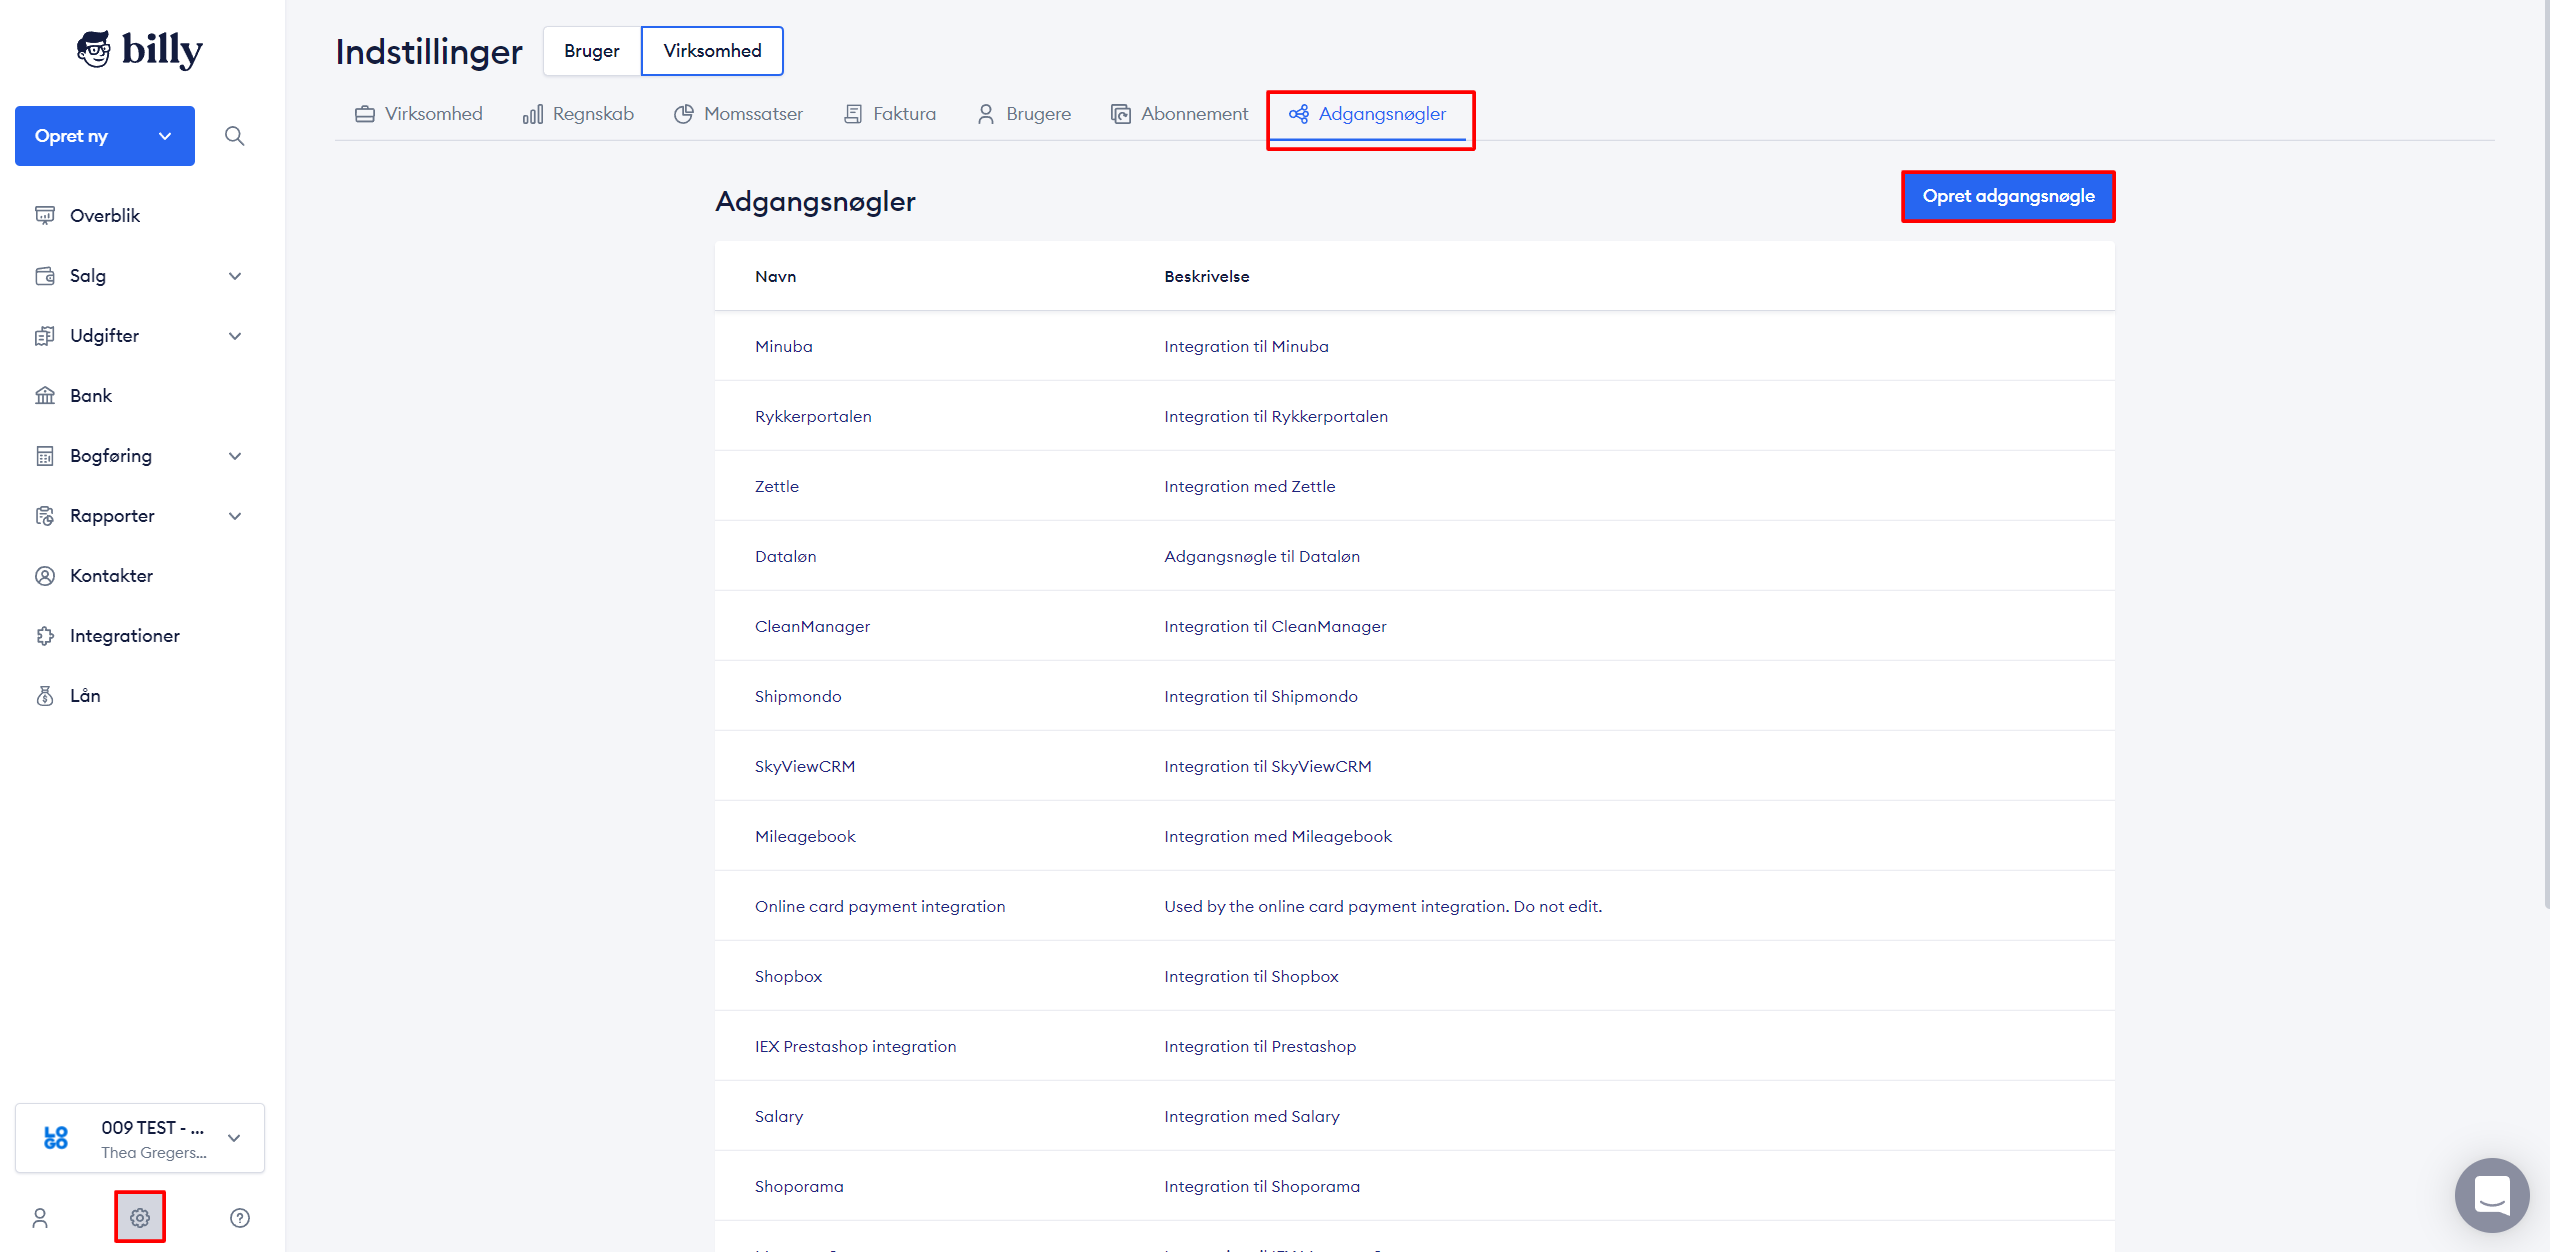This screenshot has width=2550, height=1252.
Task: Click the Salg wallet icon
Action: 45,275
